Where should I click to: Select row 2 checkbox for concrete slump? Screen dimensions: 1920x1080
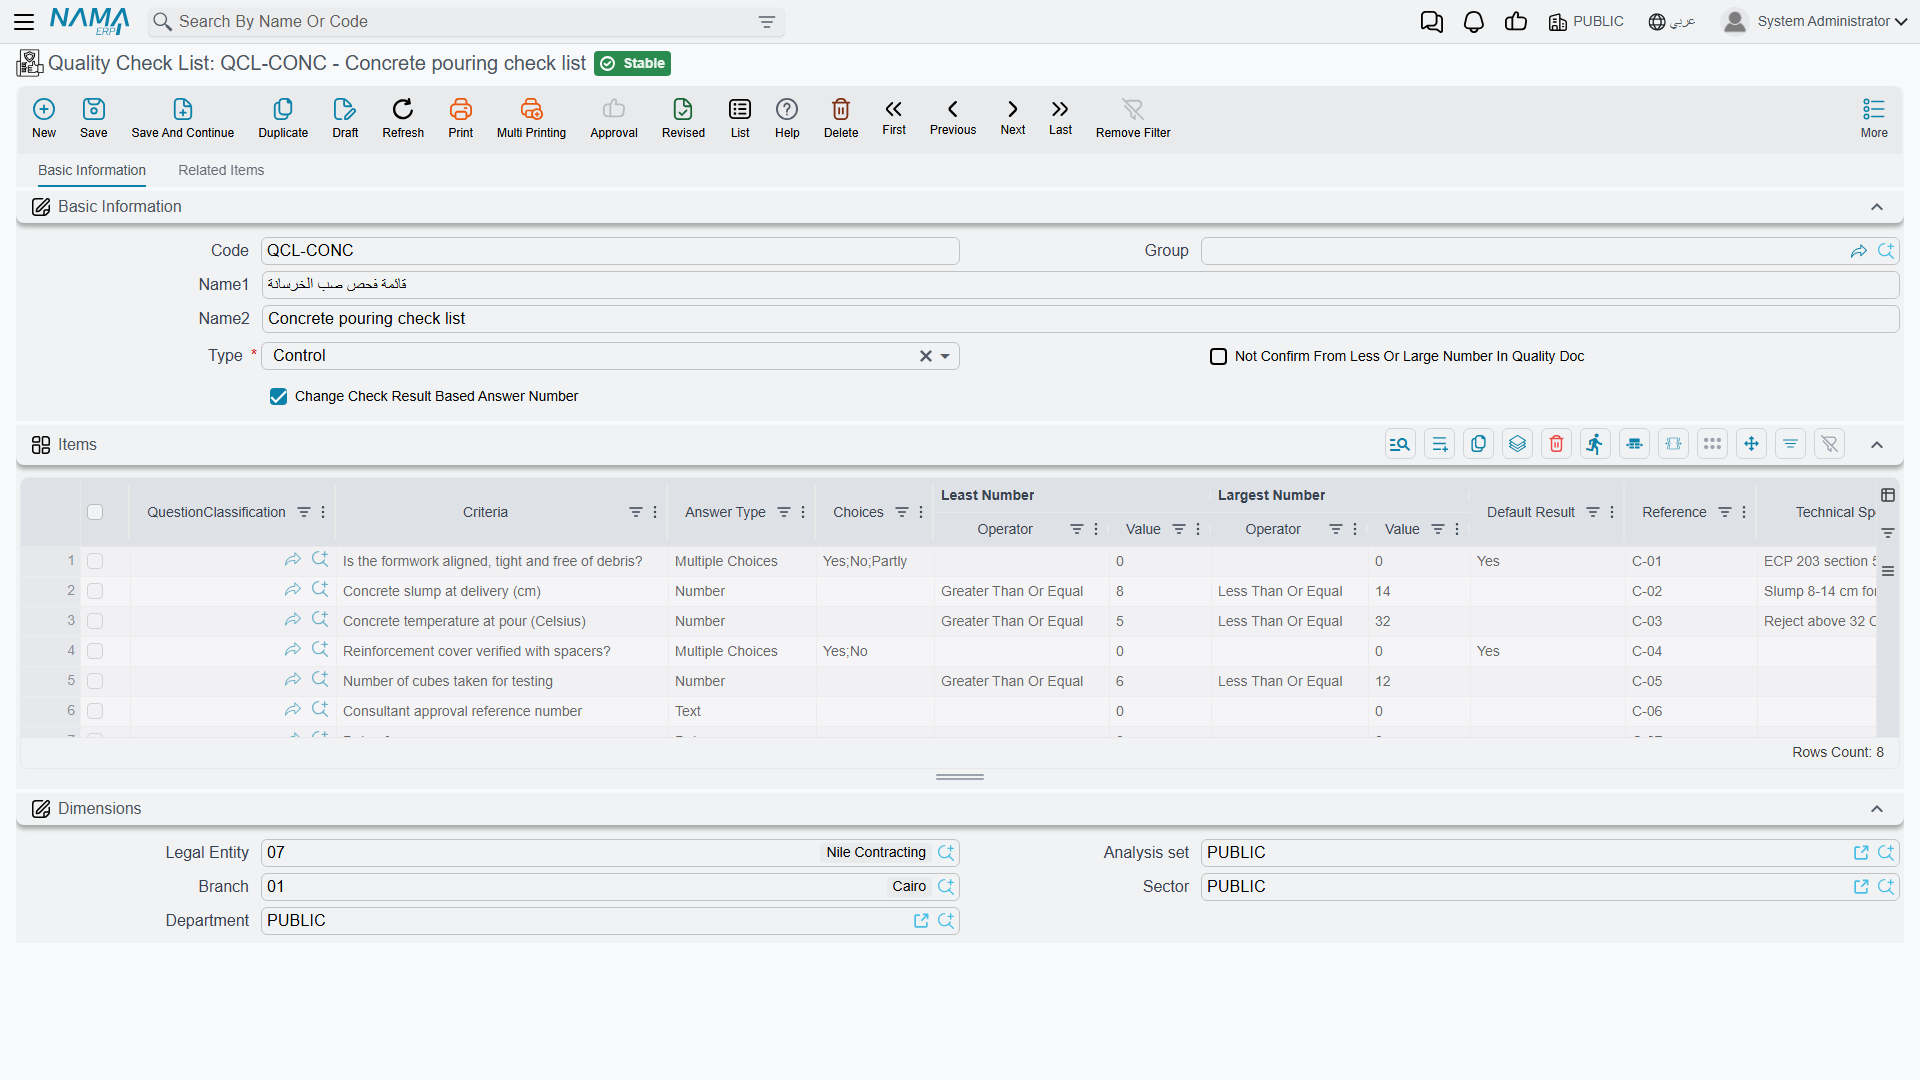pos(95,592)
